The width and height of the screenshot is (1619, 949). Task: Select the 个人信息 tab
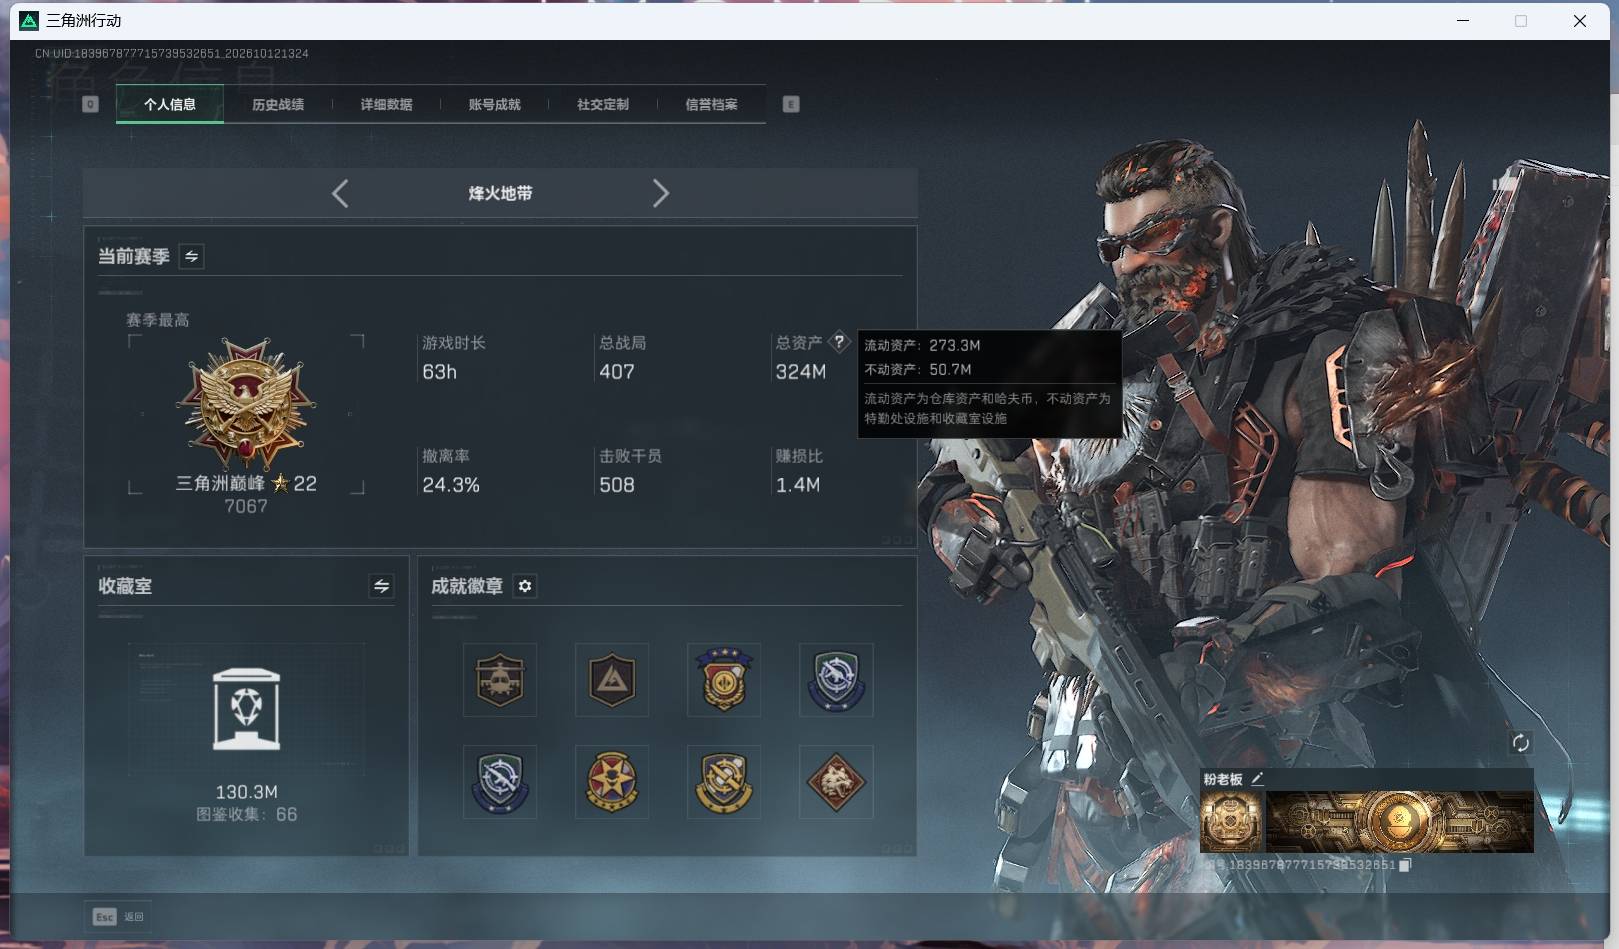click(x=170, y=104)
